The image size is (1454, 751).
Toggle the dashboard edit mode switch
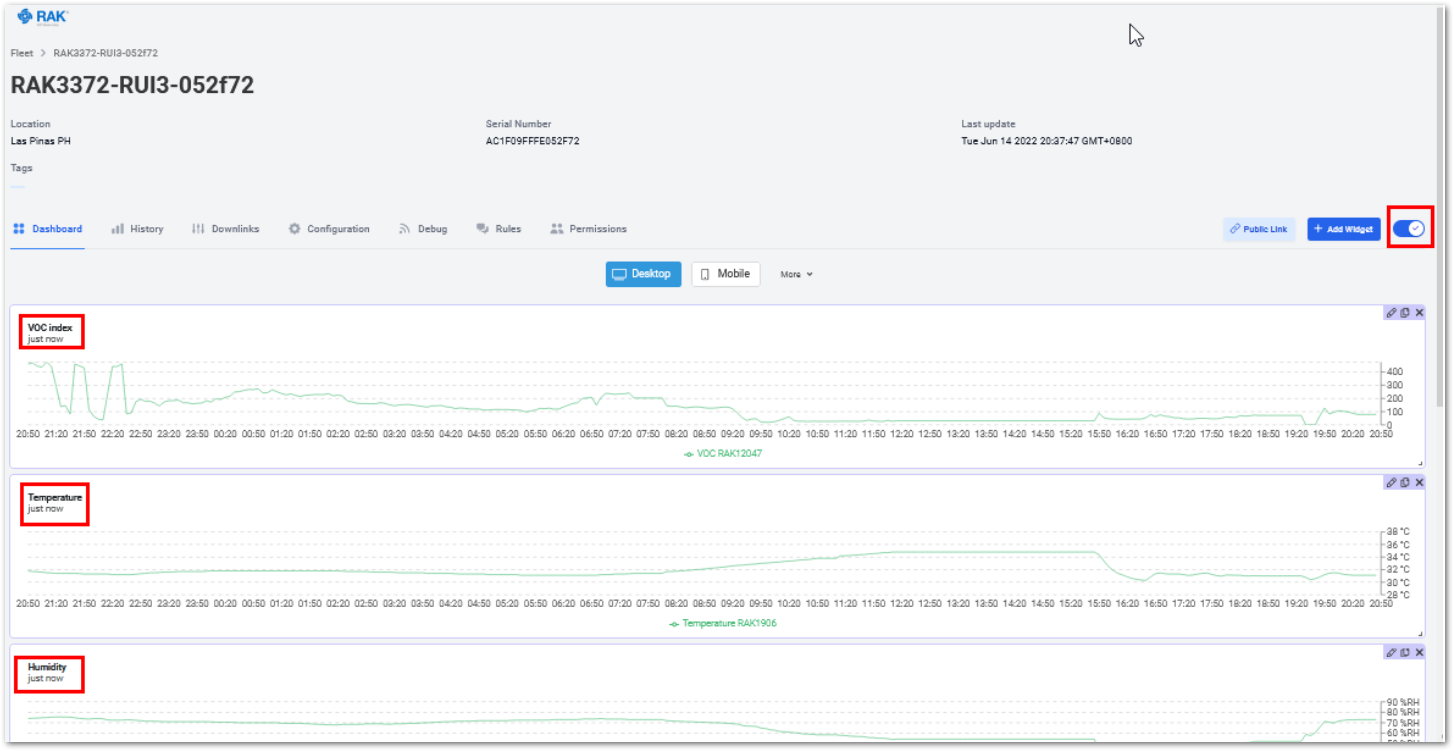pos(1409,229)
